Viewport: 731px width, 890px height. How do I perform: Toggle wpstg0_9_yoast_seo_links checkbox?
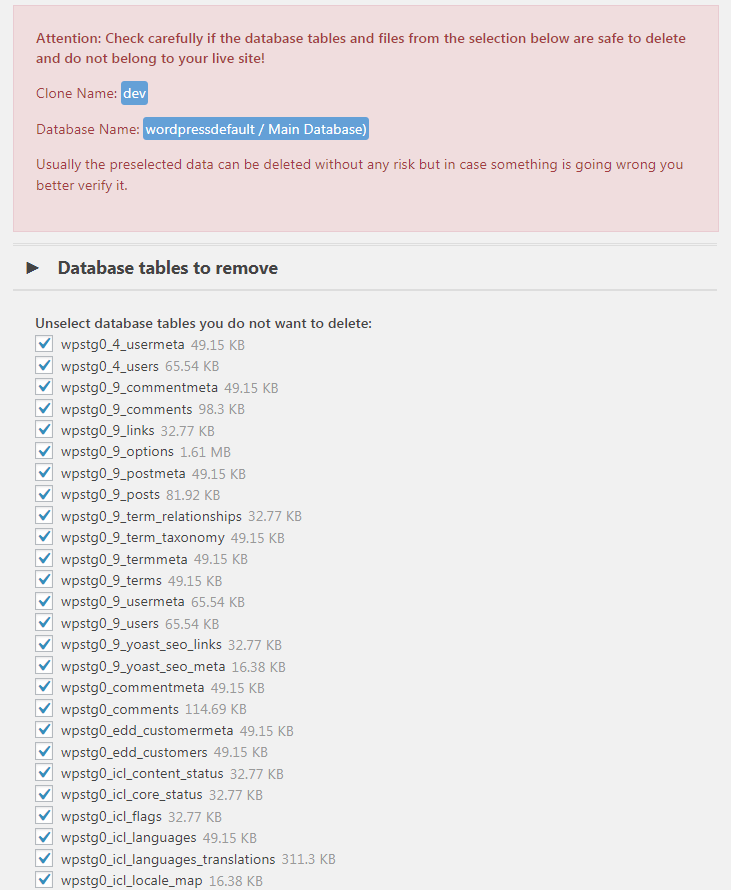(44, 644)
